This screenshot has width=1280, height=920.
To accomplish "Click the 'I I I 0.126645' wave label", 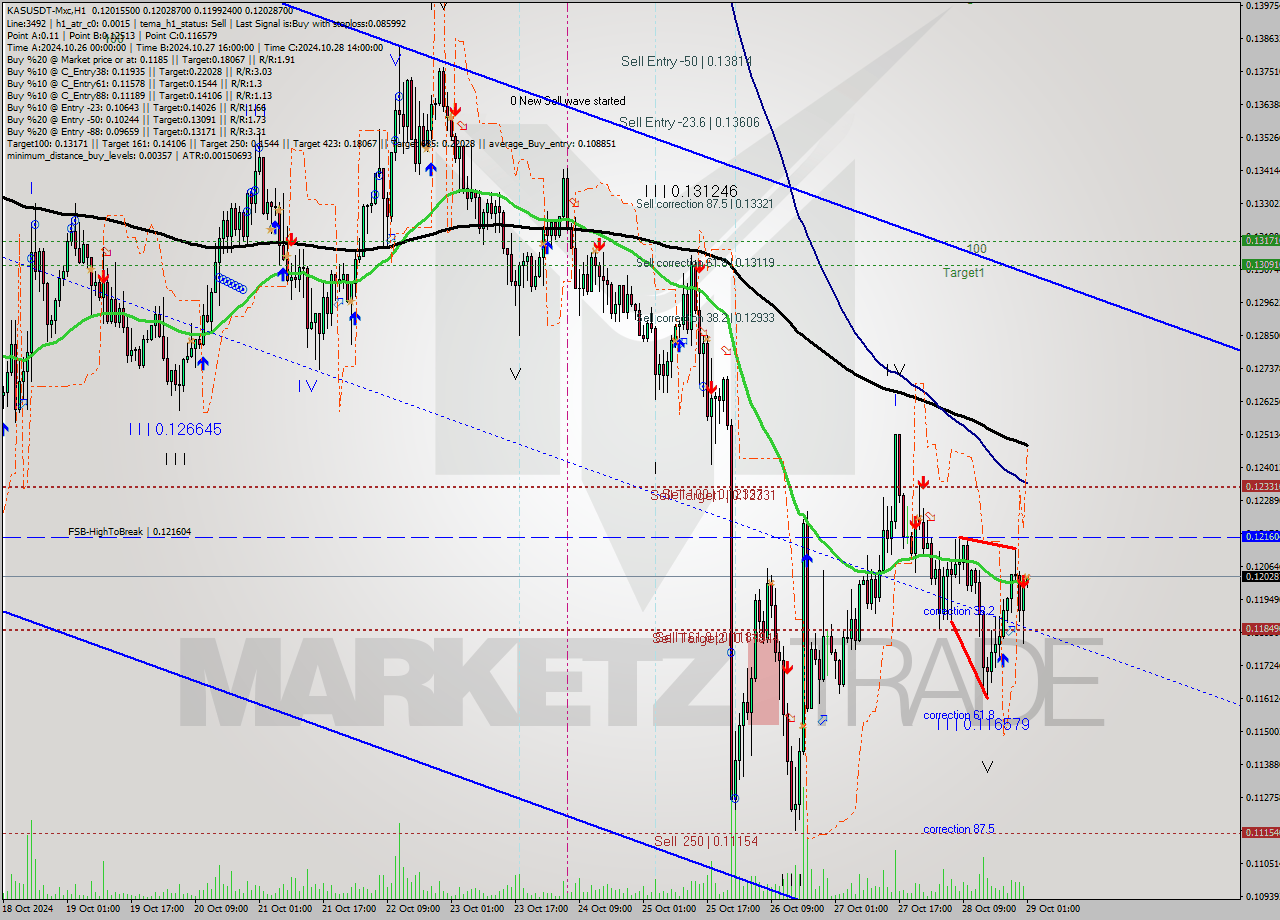I will click(174, 429).
